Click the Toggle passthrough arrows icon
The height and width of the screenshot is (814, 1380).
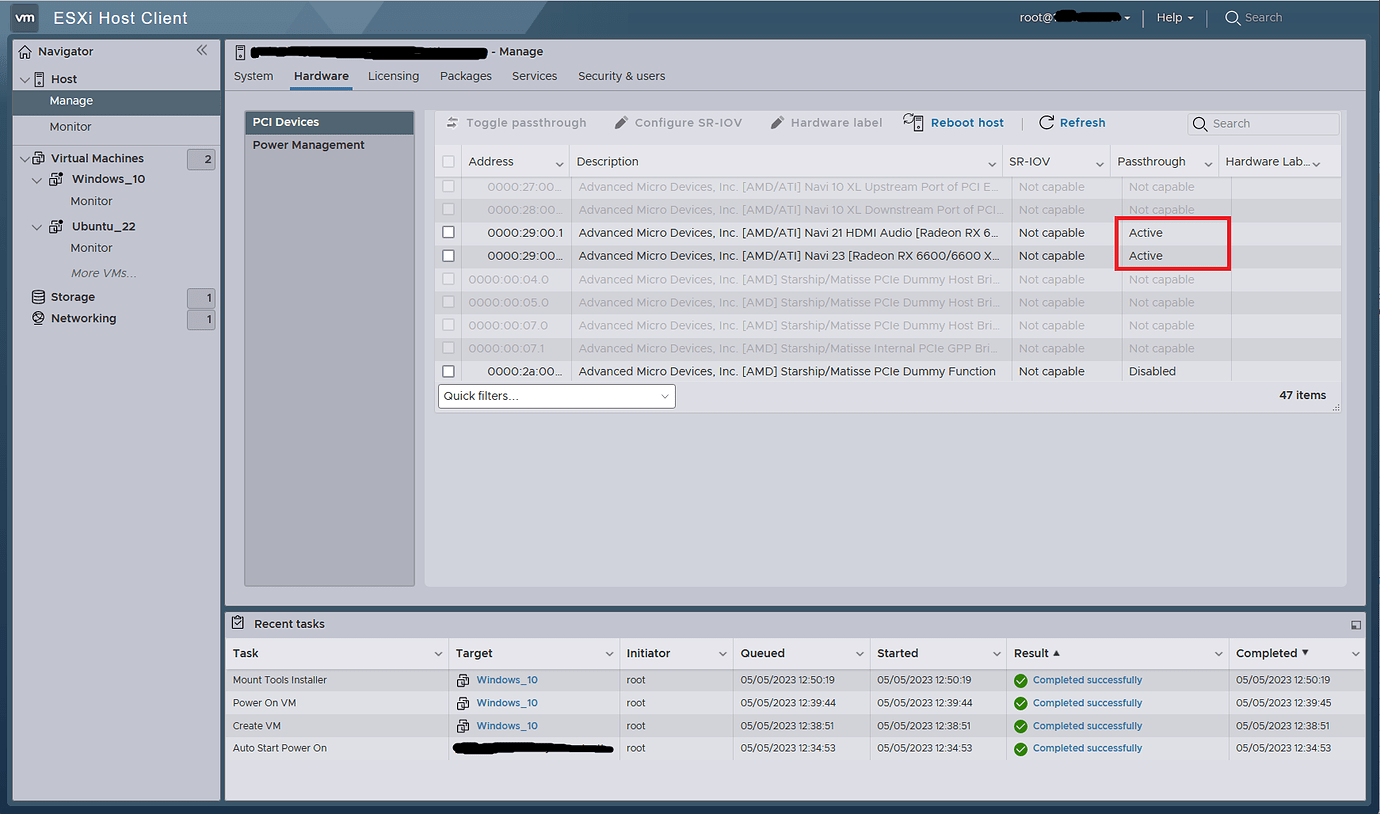pos(452,122)
